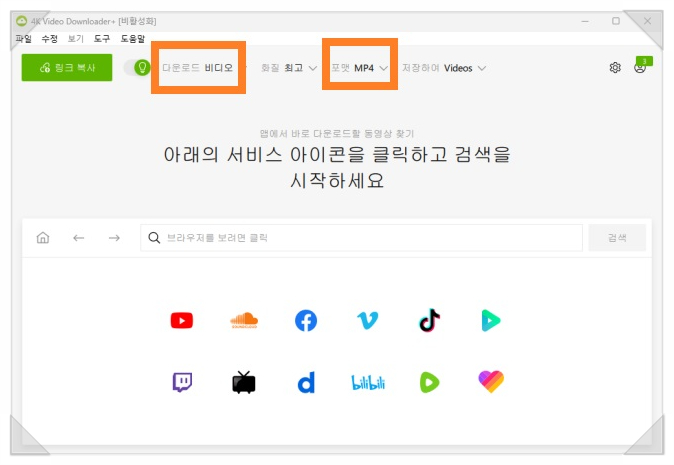Open the Twitch service icon
The image size is (674, 465).
tap(182, 382)
